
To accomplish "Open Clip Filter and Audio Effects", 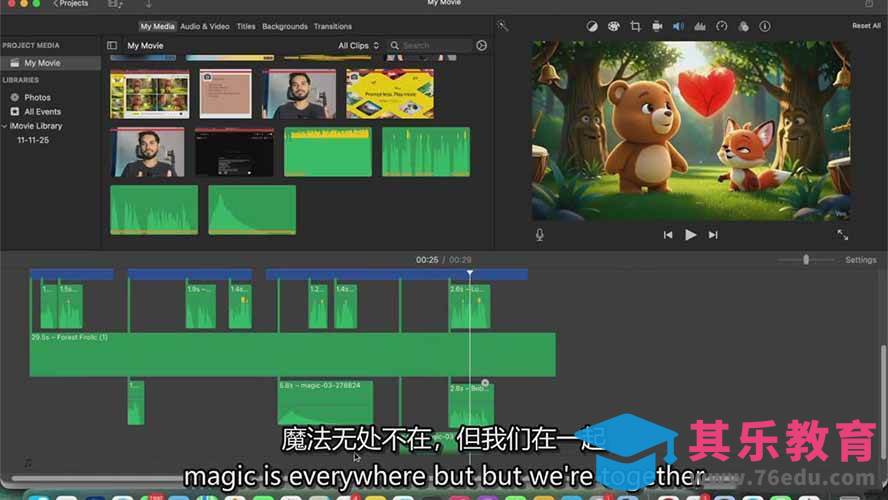I will (x=743, y=26).
